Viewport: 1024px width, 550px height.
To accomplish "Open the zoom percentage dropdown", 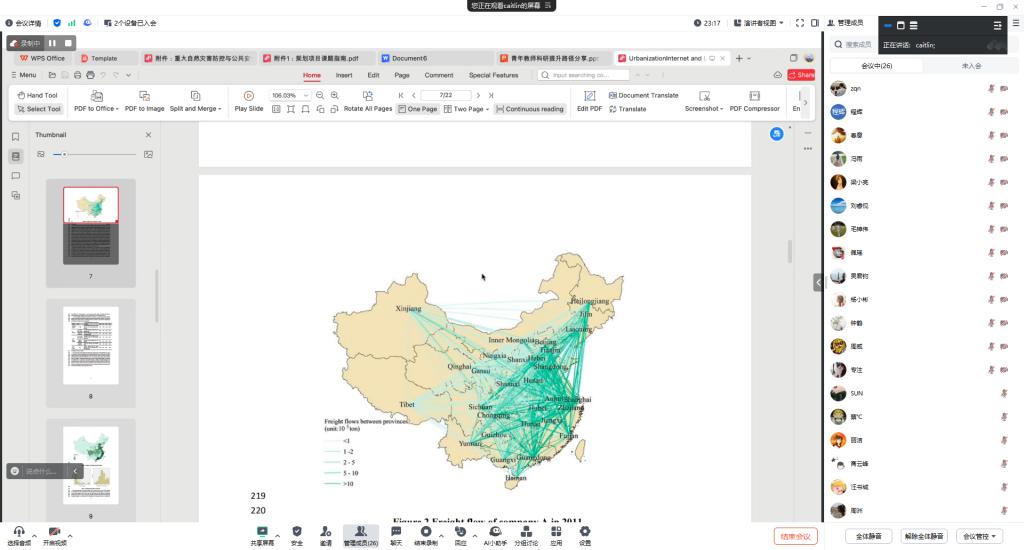I will 306,95.
